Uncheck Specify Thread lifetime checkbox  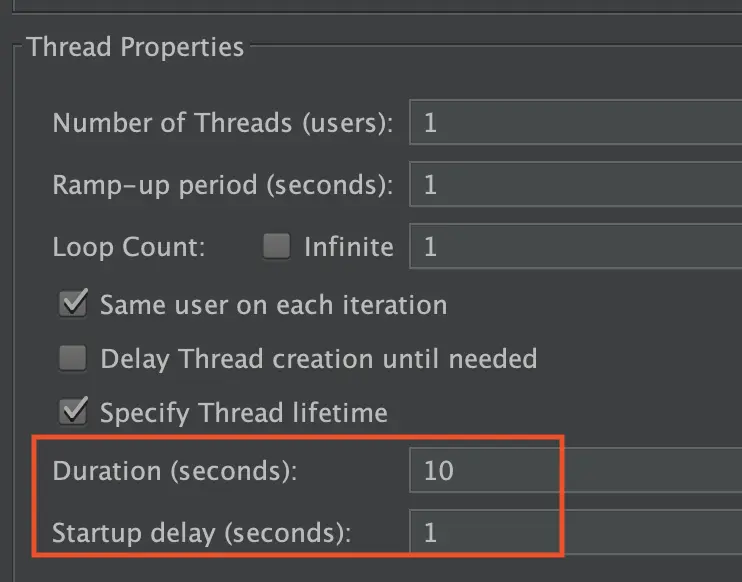coord(73,411)
